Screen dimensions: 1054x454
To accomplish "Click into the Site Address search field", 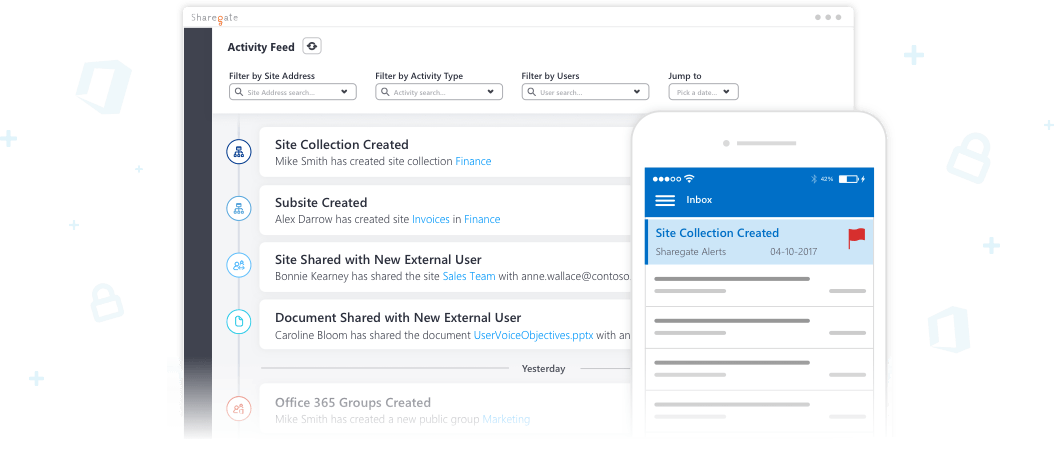I will coord(292,92).
